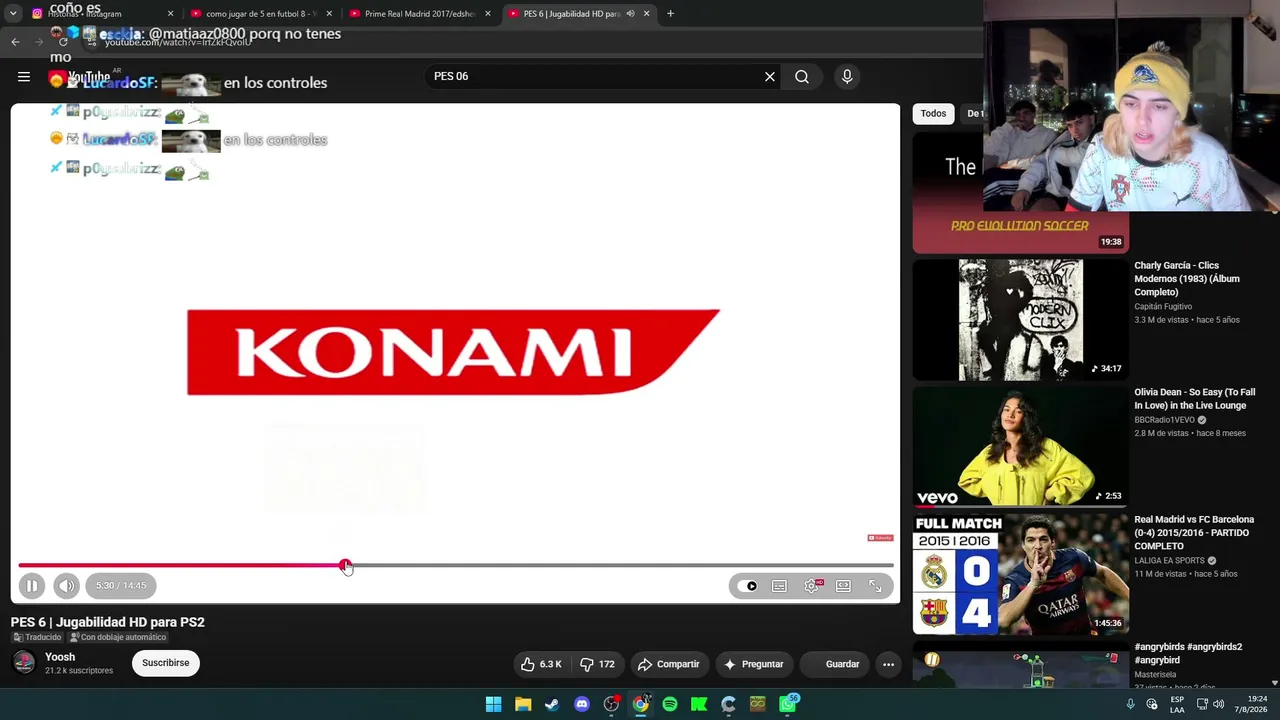Screen dimensions: 1280x720
Task: Seek on the red video progress bar
Action: 456,566
